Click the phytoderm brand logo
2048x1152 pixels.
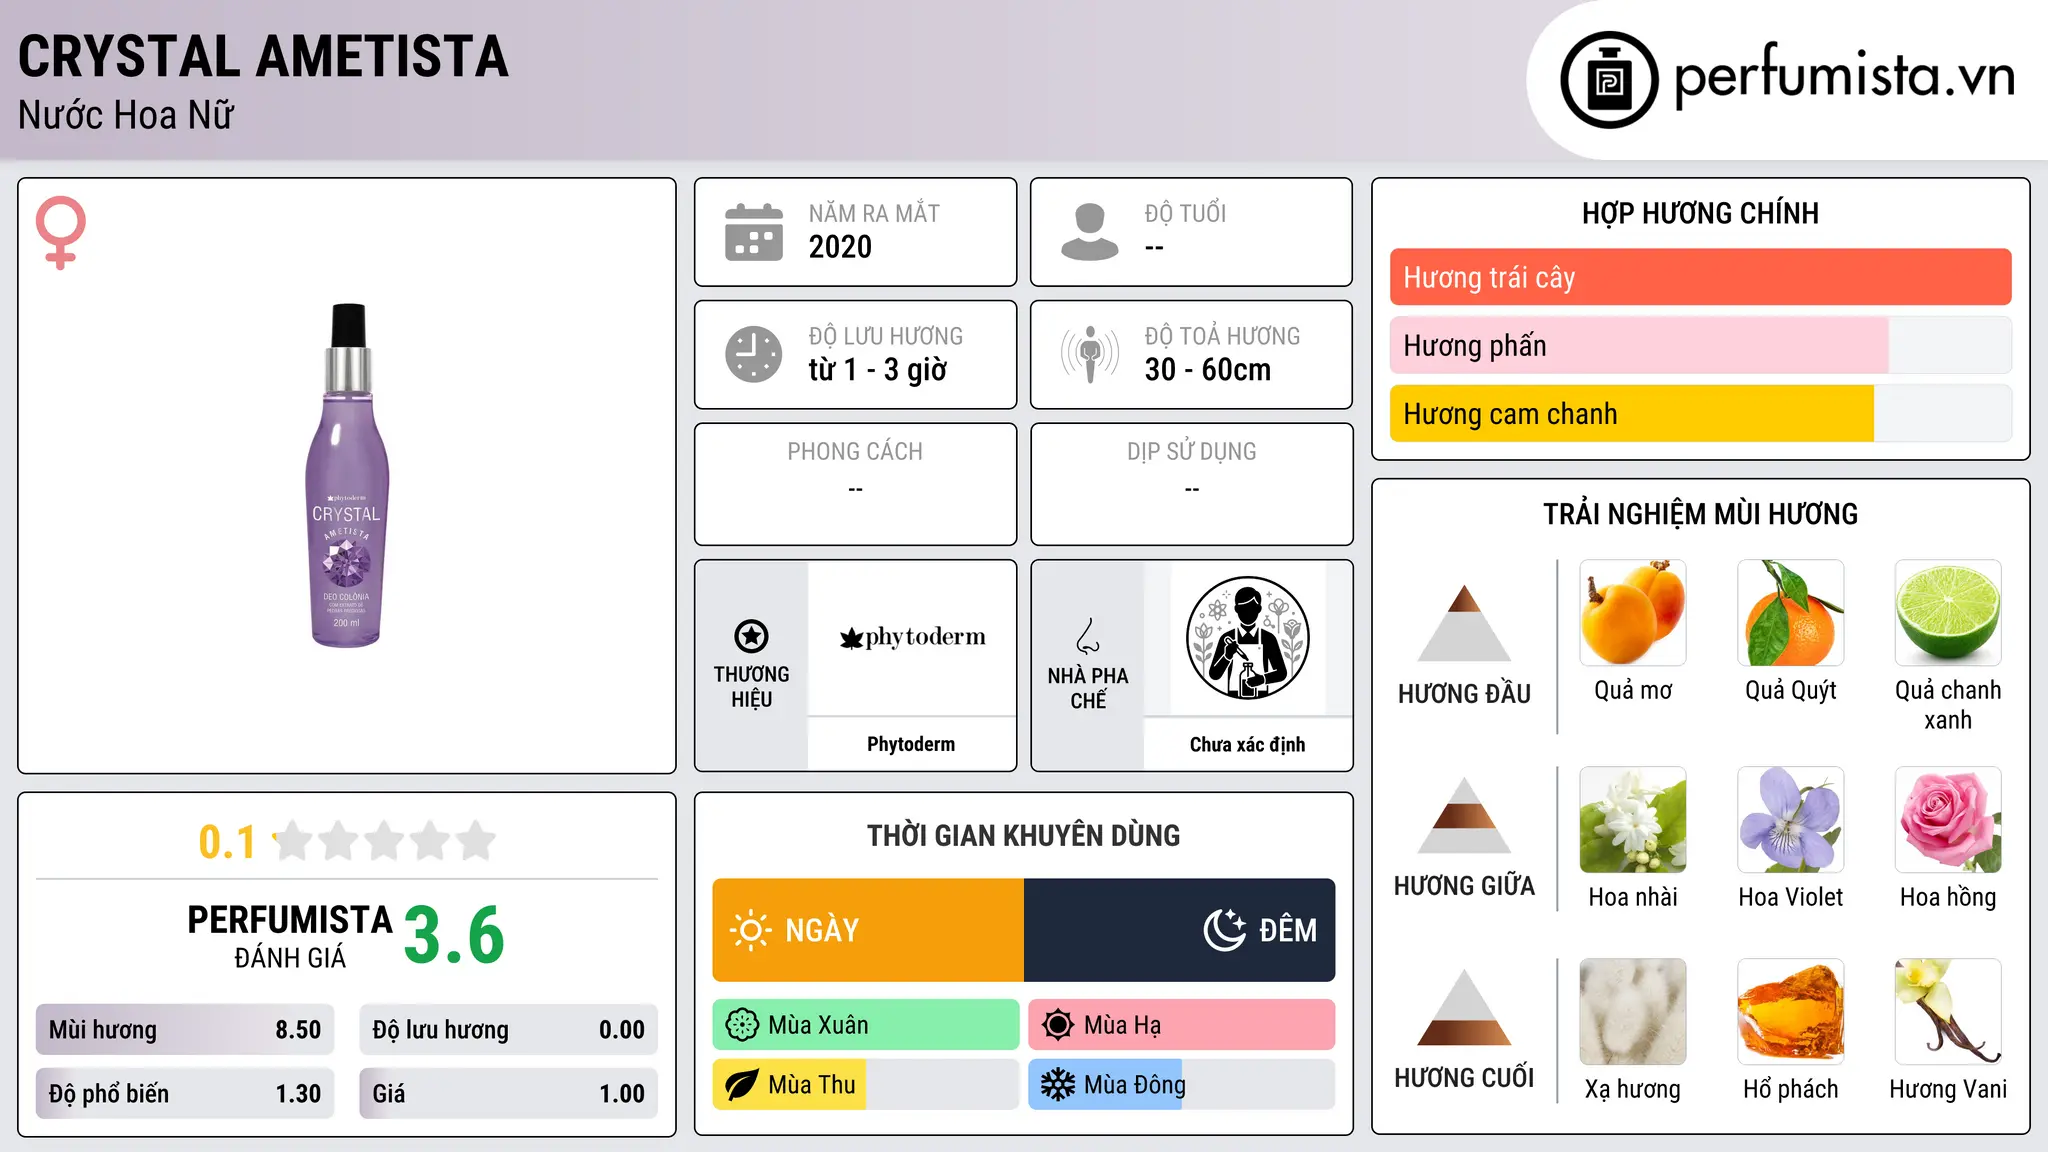(x=912, y=637)
